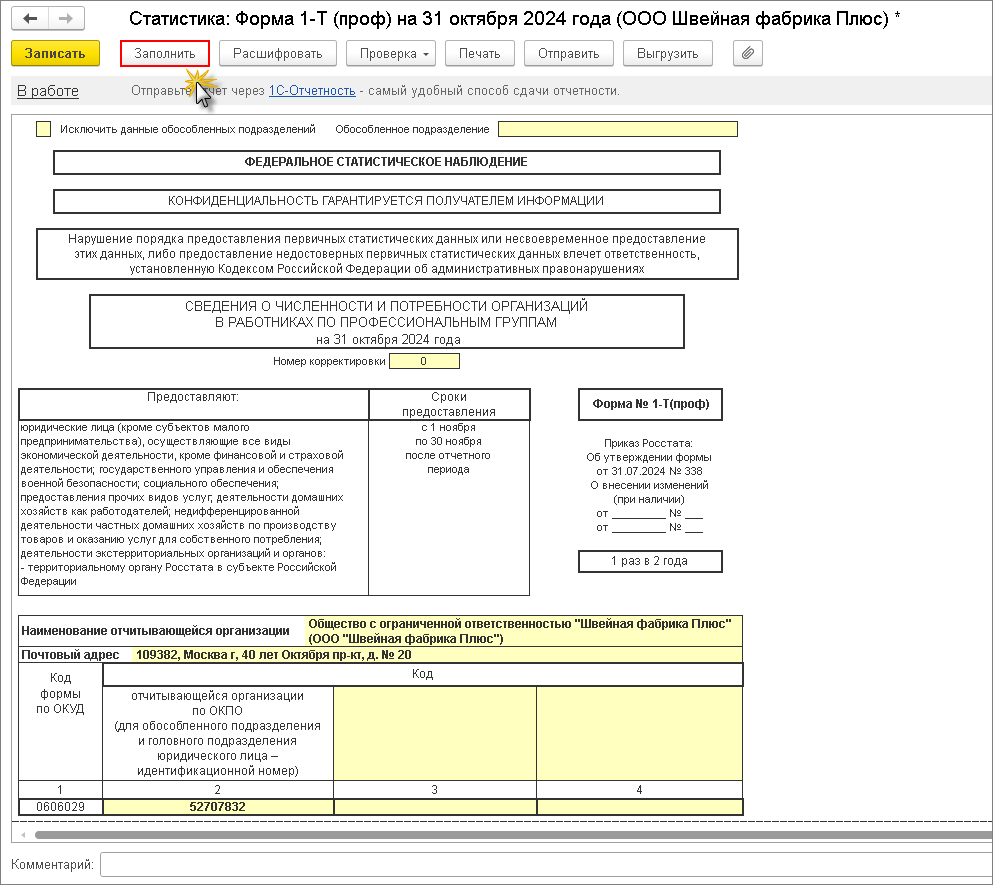Click the ФЕДЕРАЛЬНОЕ СТАТИСТИЧЕСКОЕ НАБЛЮДЕНИЕ heading
993x885 pixels.
[x=386, y=162]
